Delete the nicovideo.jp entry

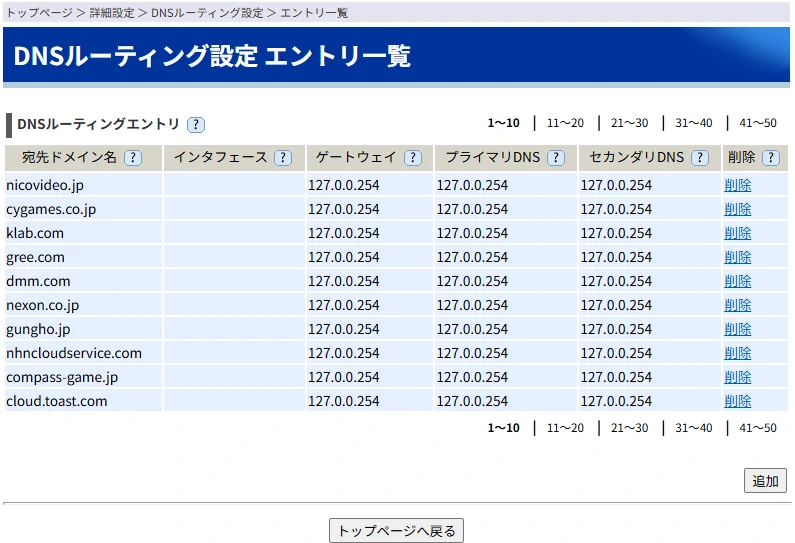pyautogui.click(x=737, y=185)
